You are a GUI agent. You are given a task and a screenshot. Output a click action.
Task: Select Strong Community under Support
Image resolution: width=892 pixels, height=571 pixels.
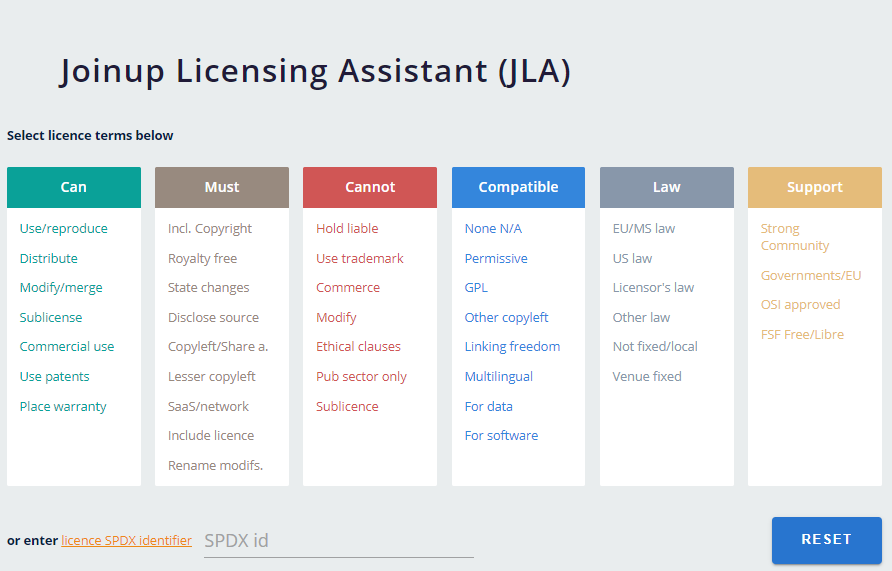795,237
